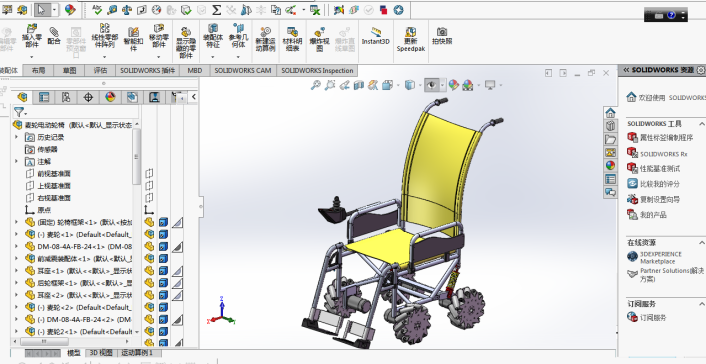Collapse the SOLIDWORKS 工具 section

[x=701, y=123]
